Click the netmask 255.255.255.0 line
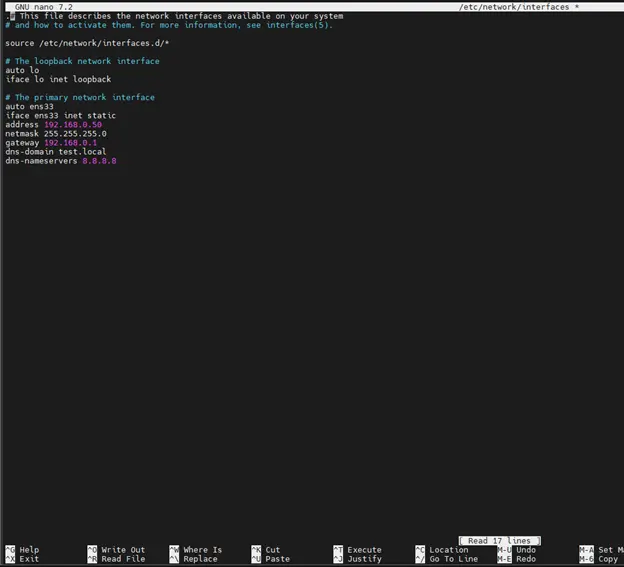Image resolution: width=624 pixels, height=567 pixels. click(55, 133)
